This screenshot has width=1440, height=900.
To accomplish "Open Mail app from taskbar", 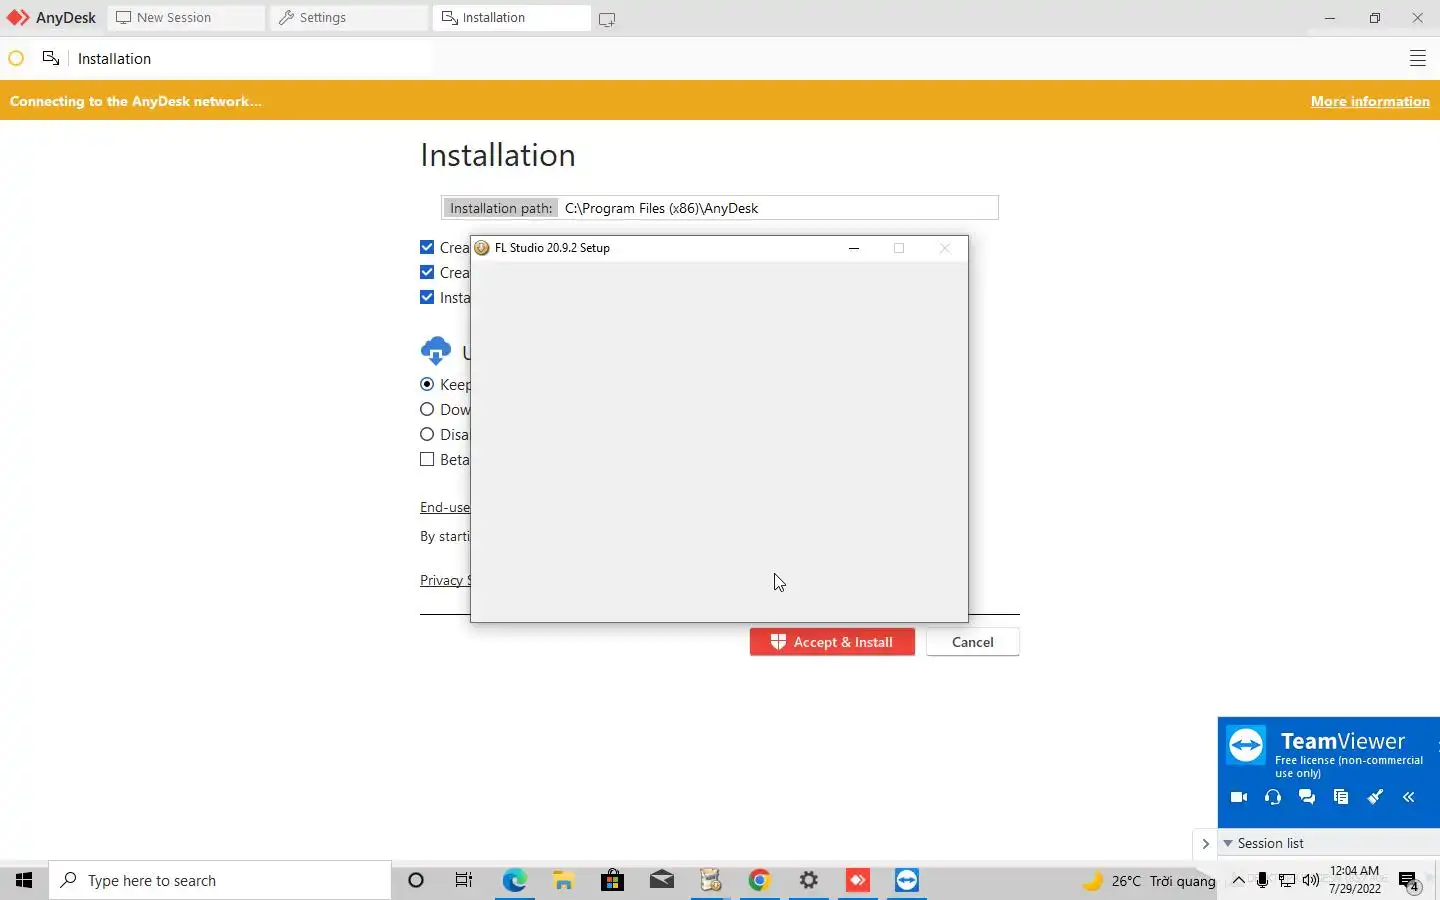I will point(662,880).
